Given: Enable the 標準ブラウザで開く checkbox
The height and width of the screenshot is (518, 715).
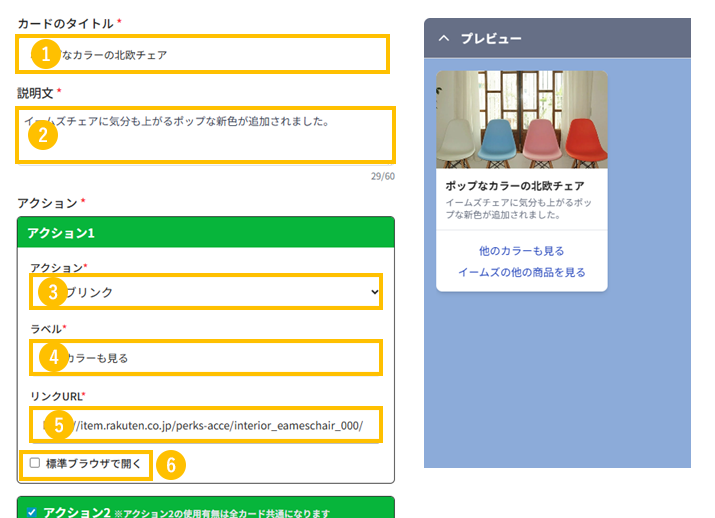Looking at the screenshot, I should (x=35, y=463).
